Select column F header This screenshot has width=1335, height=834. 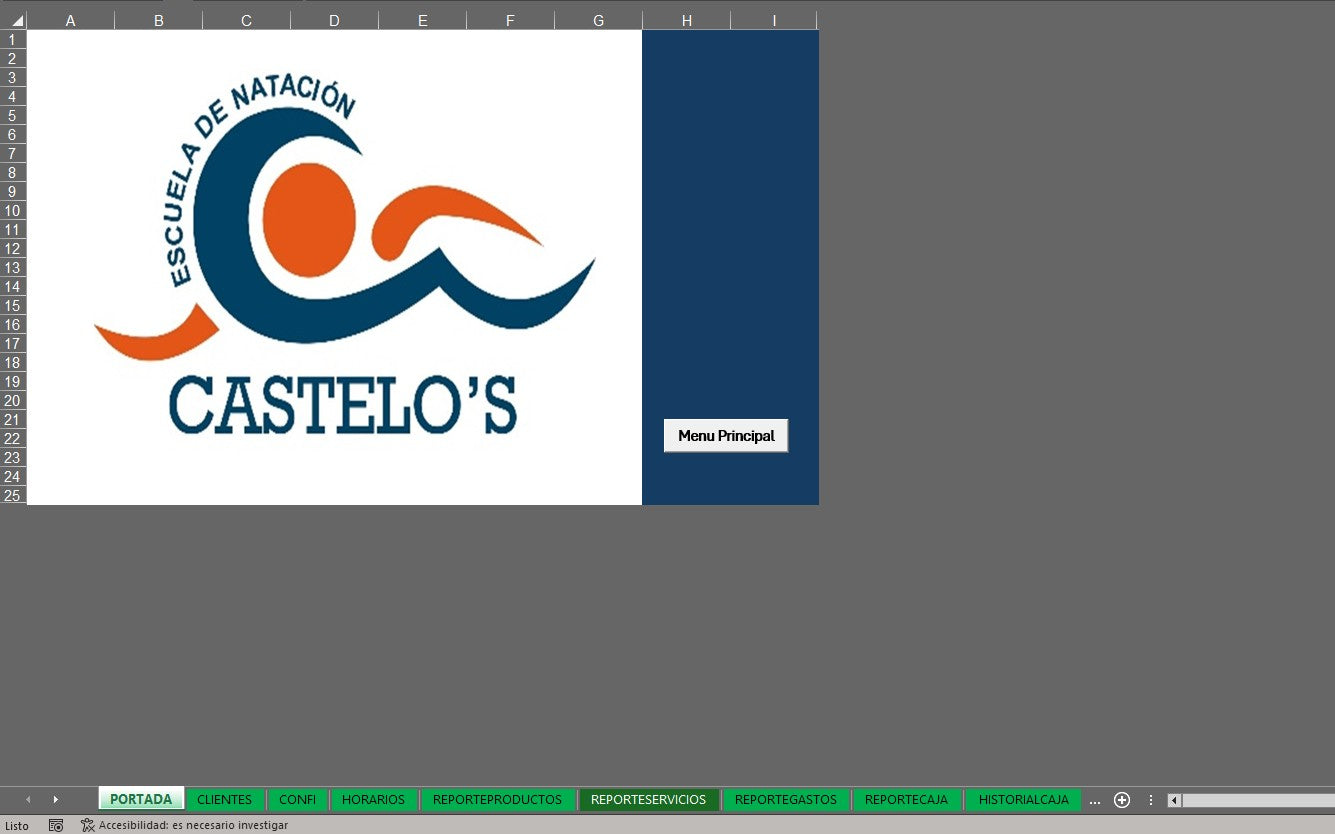510,20
